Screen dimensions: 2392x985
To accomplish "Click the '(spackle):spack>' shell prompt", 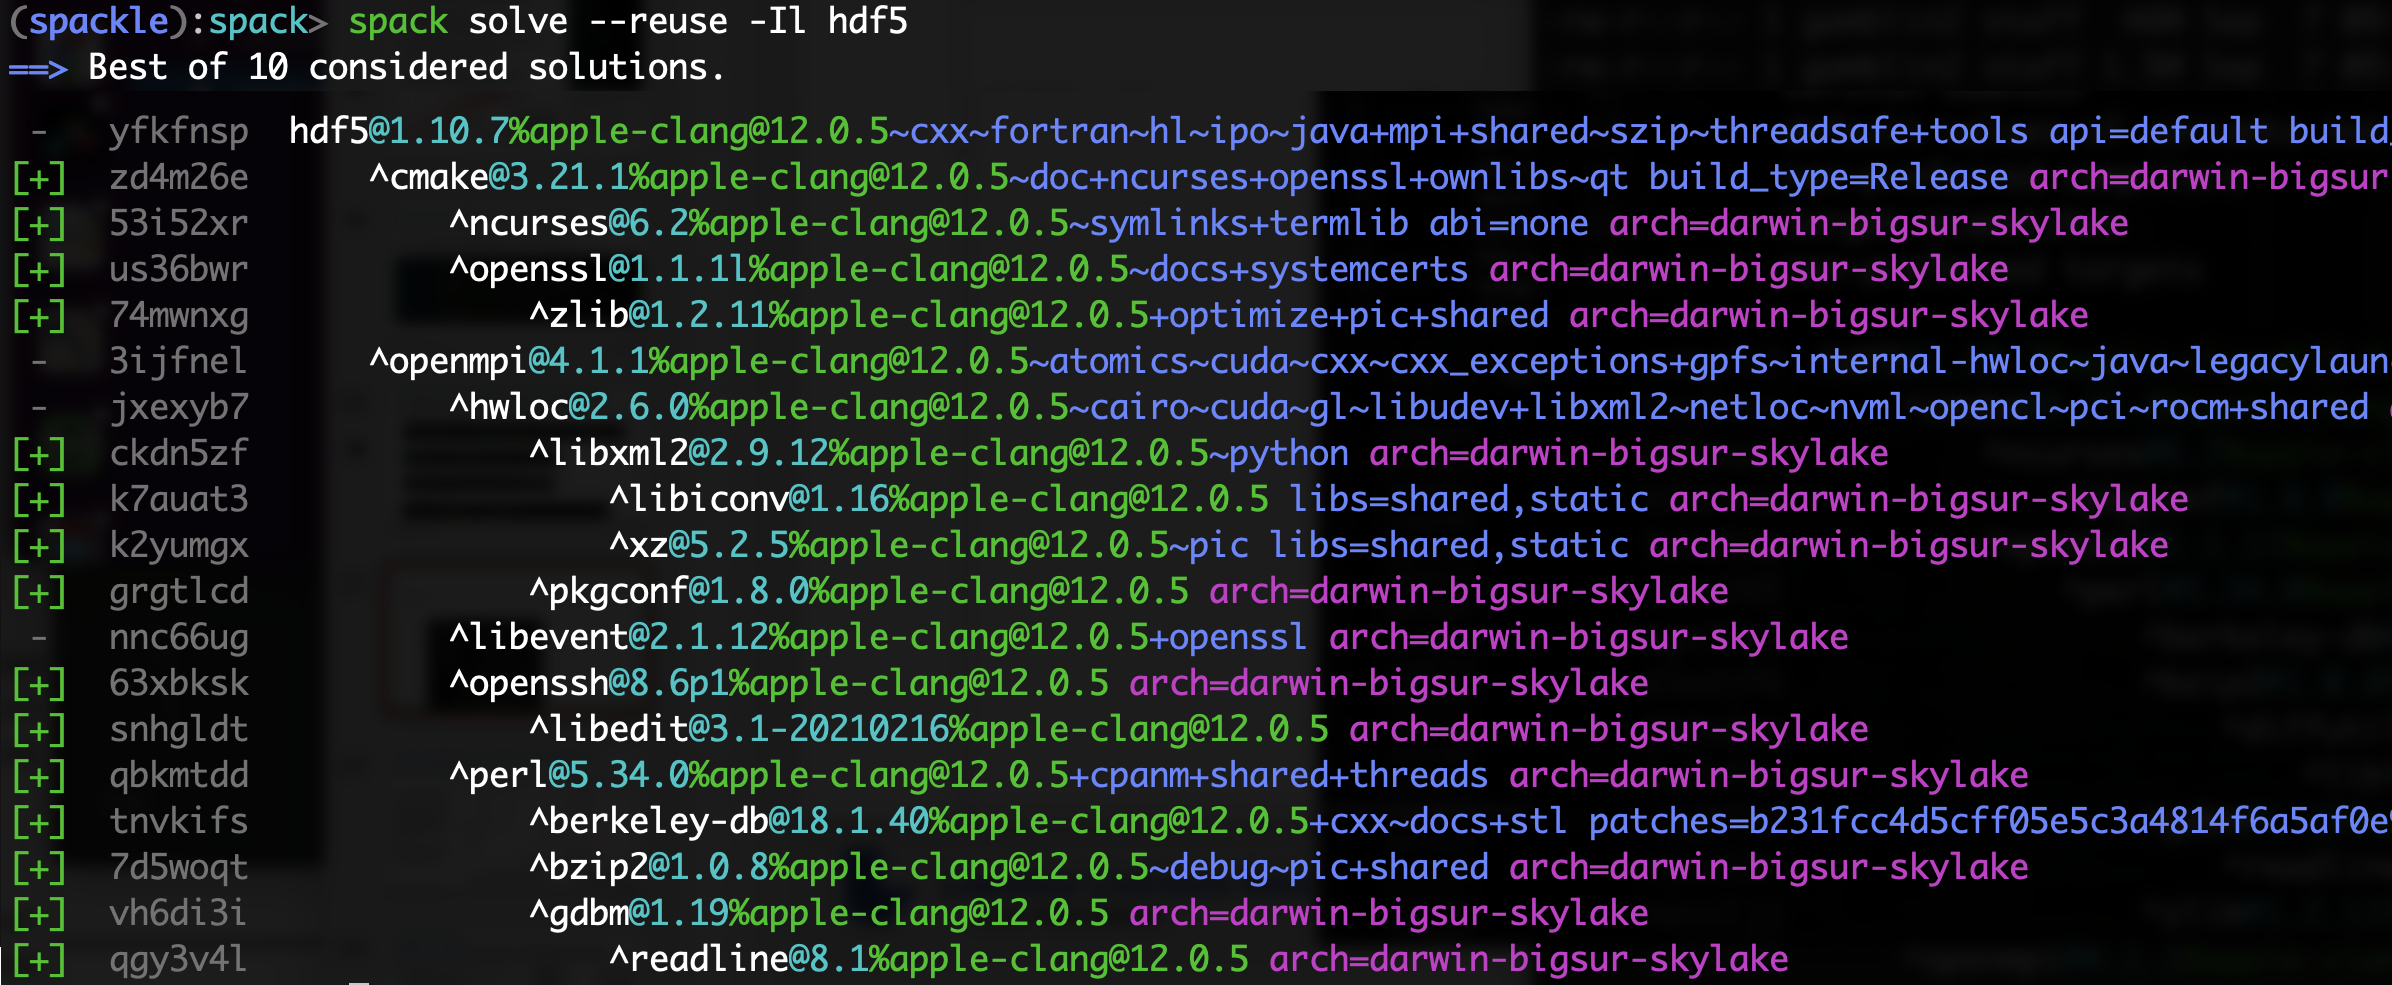I will click(x=168, y=21).
